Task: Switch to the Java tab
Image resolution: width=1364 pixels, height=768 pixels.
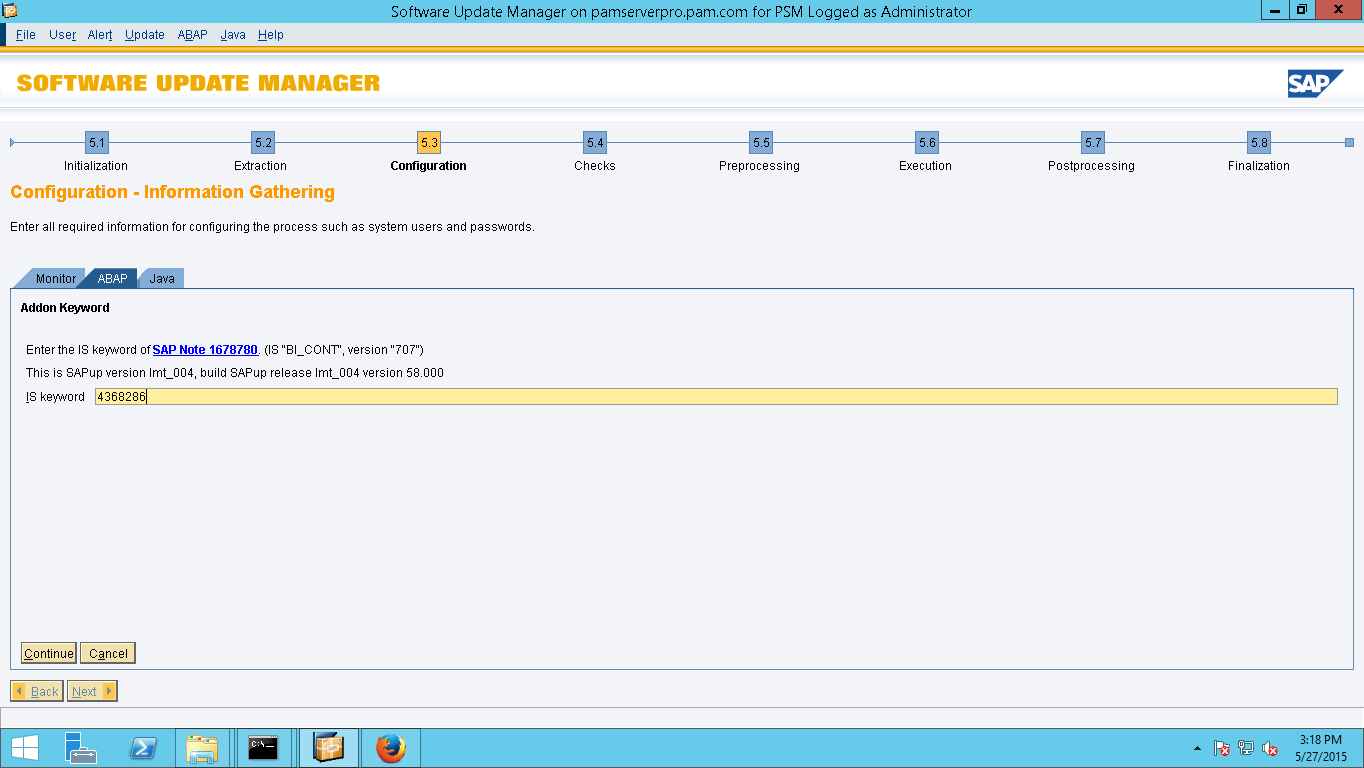Action: click(161, 278)
